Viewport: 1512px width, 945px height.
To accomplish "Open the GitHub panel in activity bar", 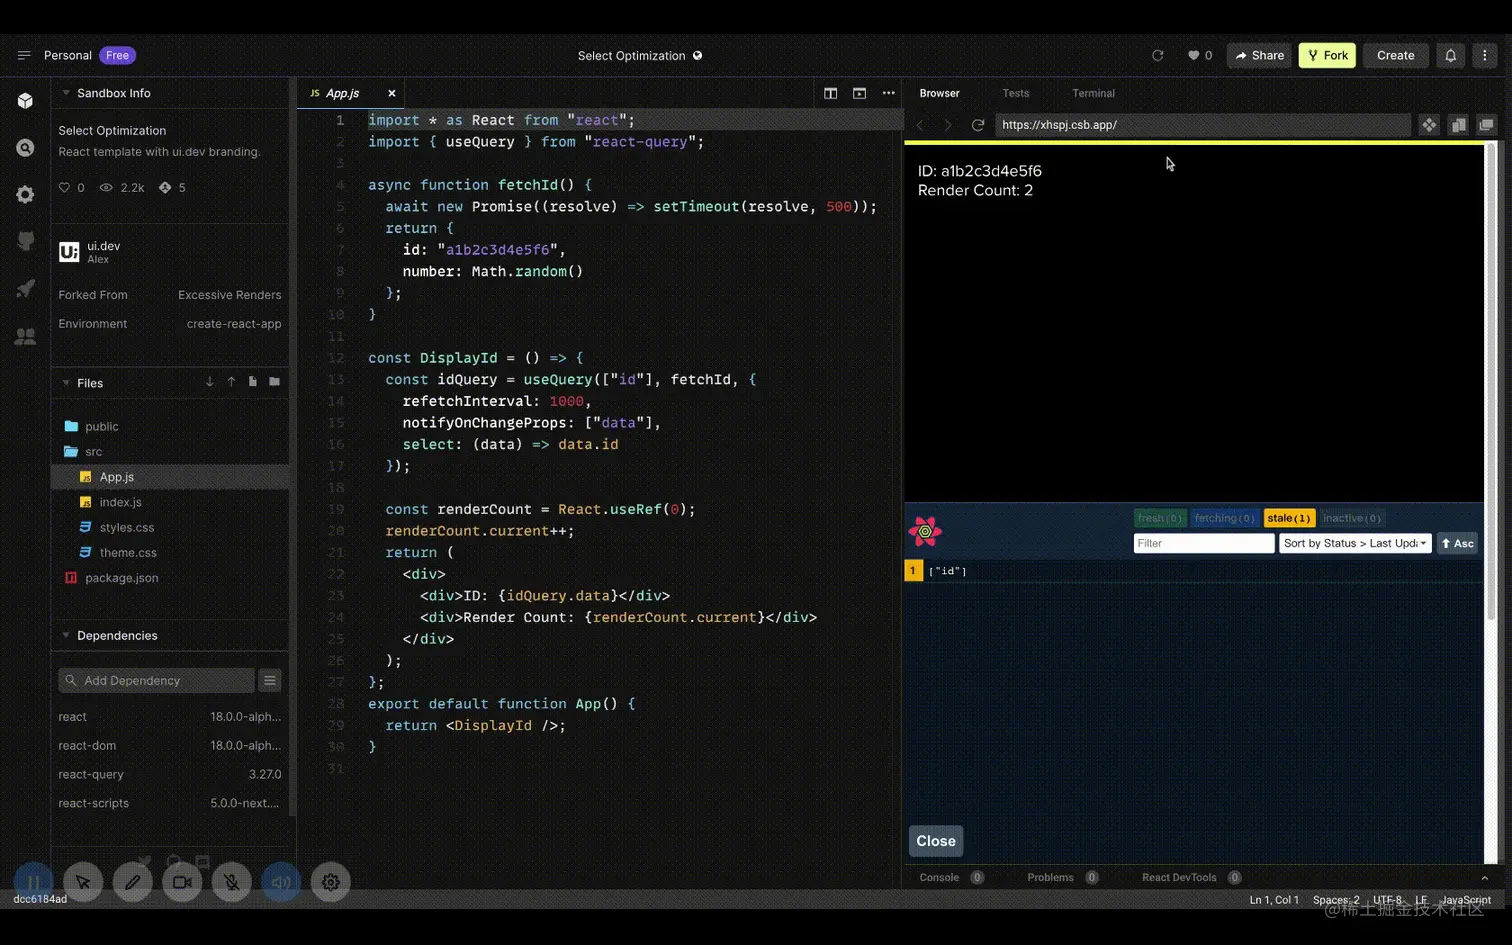I will tap(25, 241).
